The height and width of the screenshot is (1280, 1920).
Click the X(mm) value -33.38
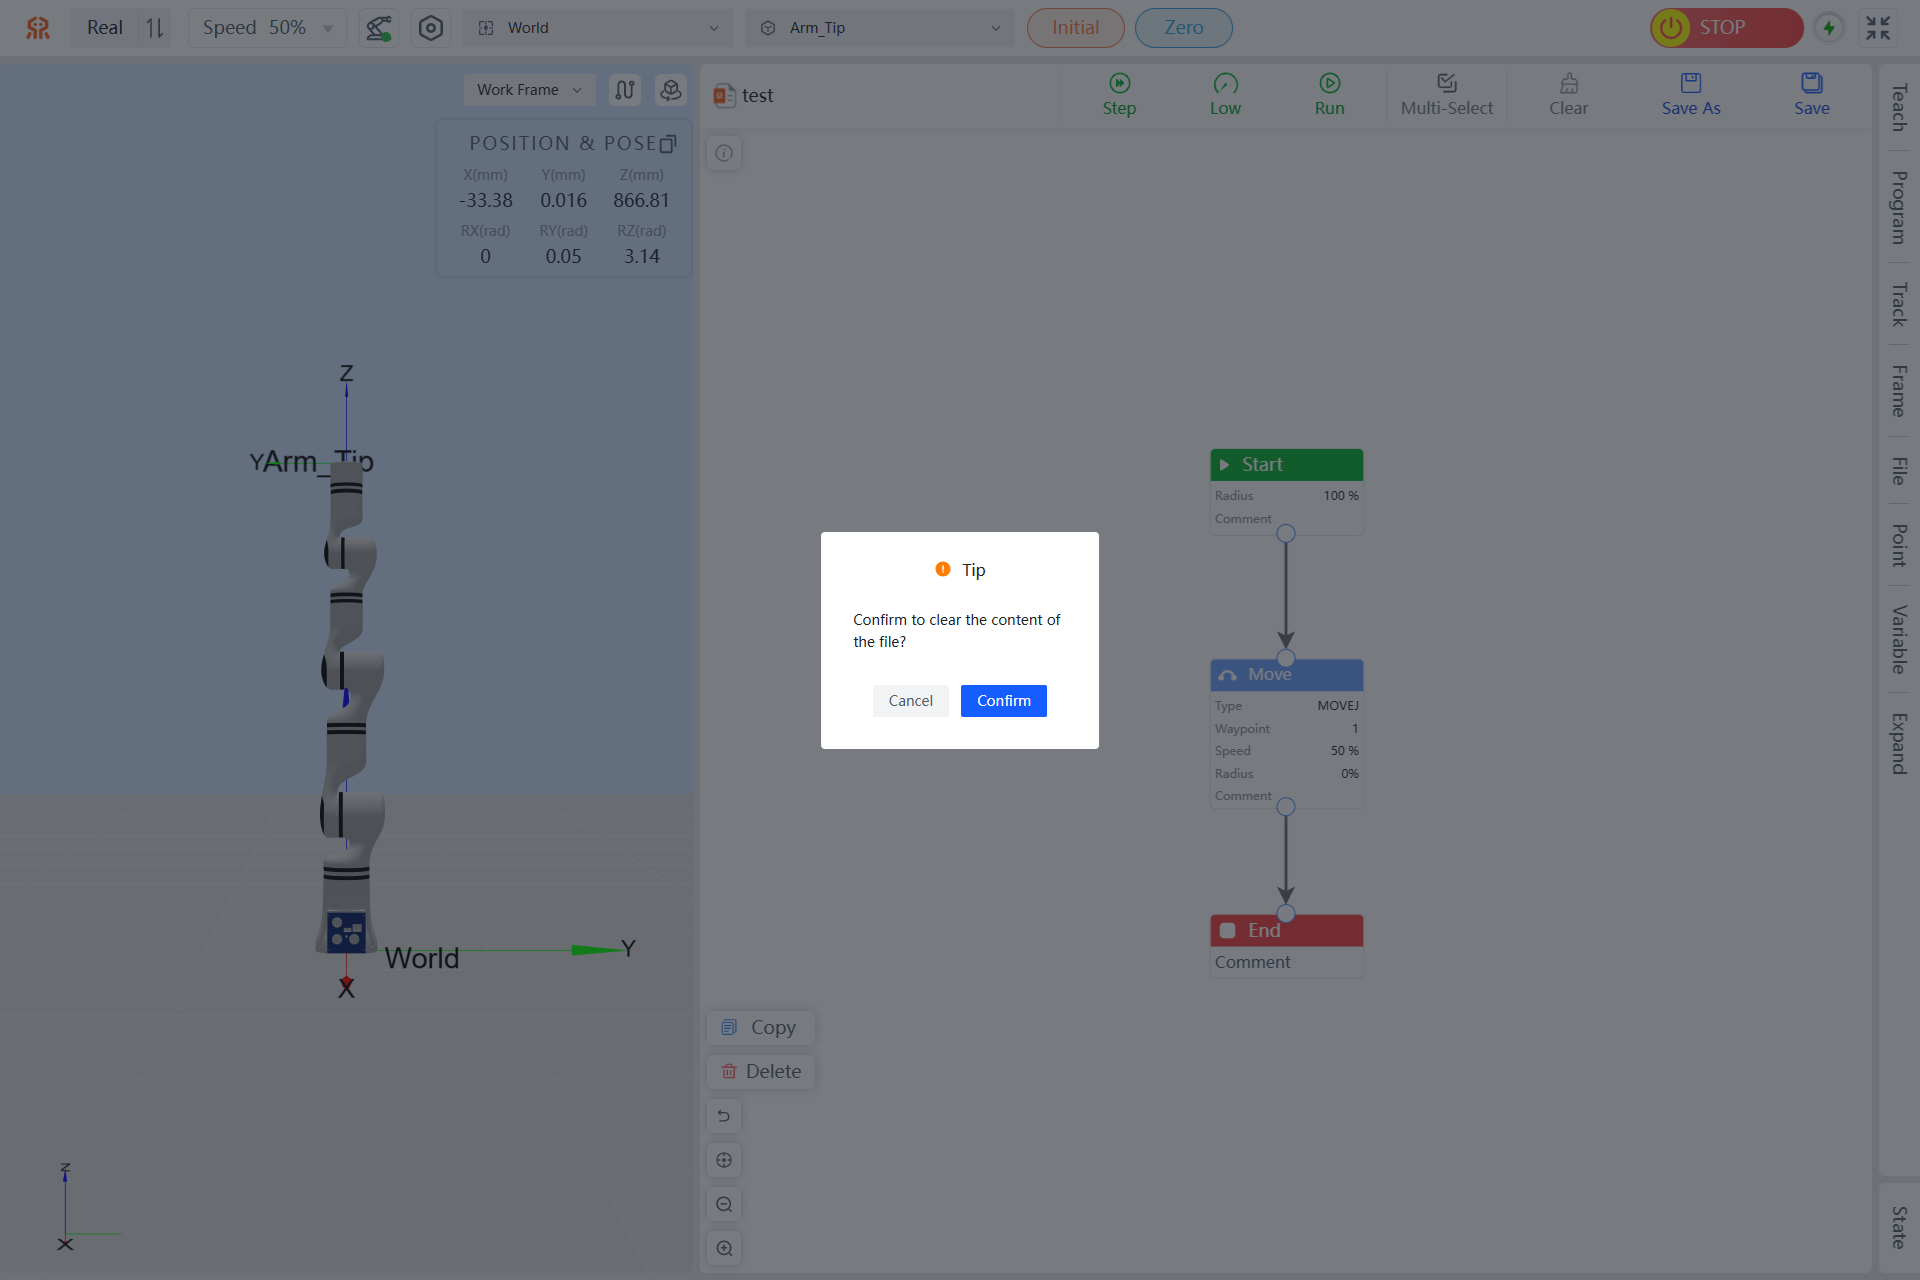[x=485, y=201]
